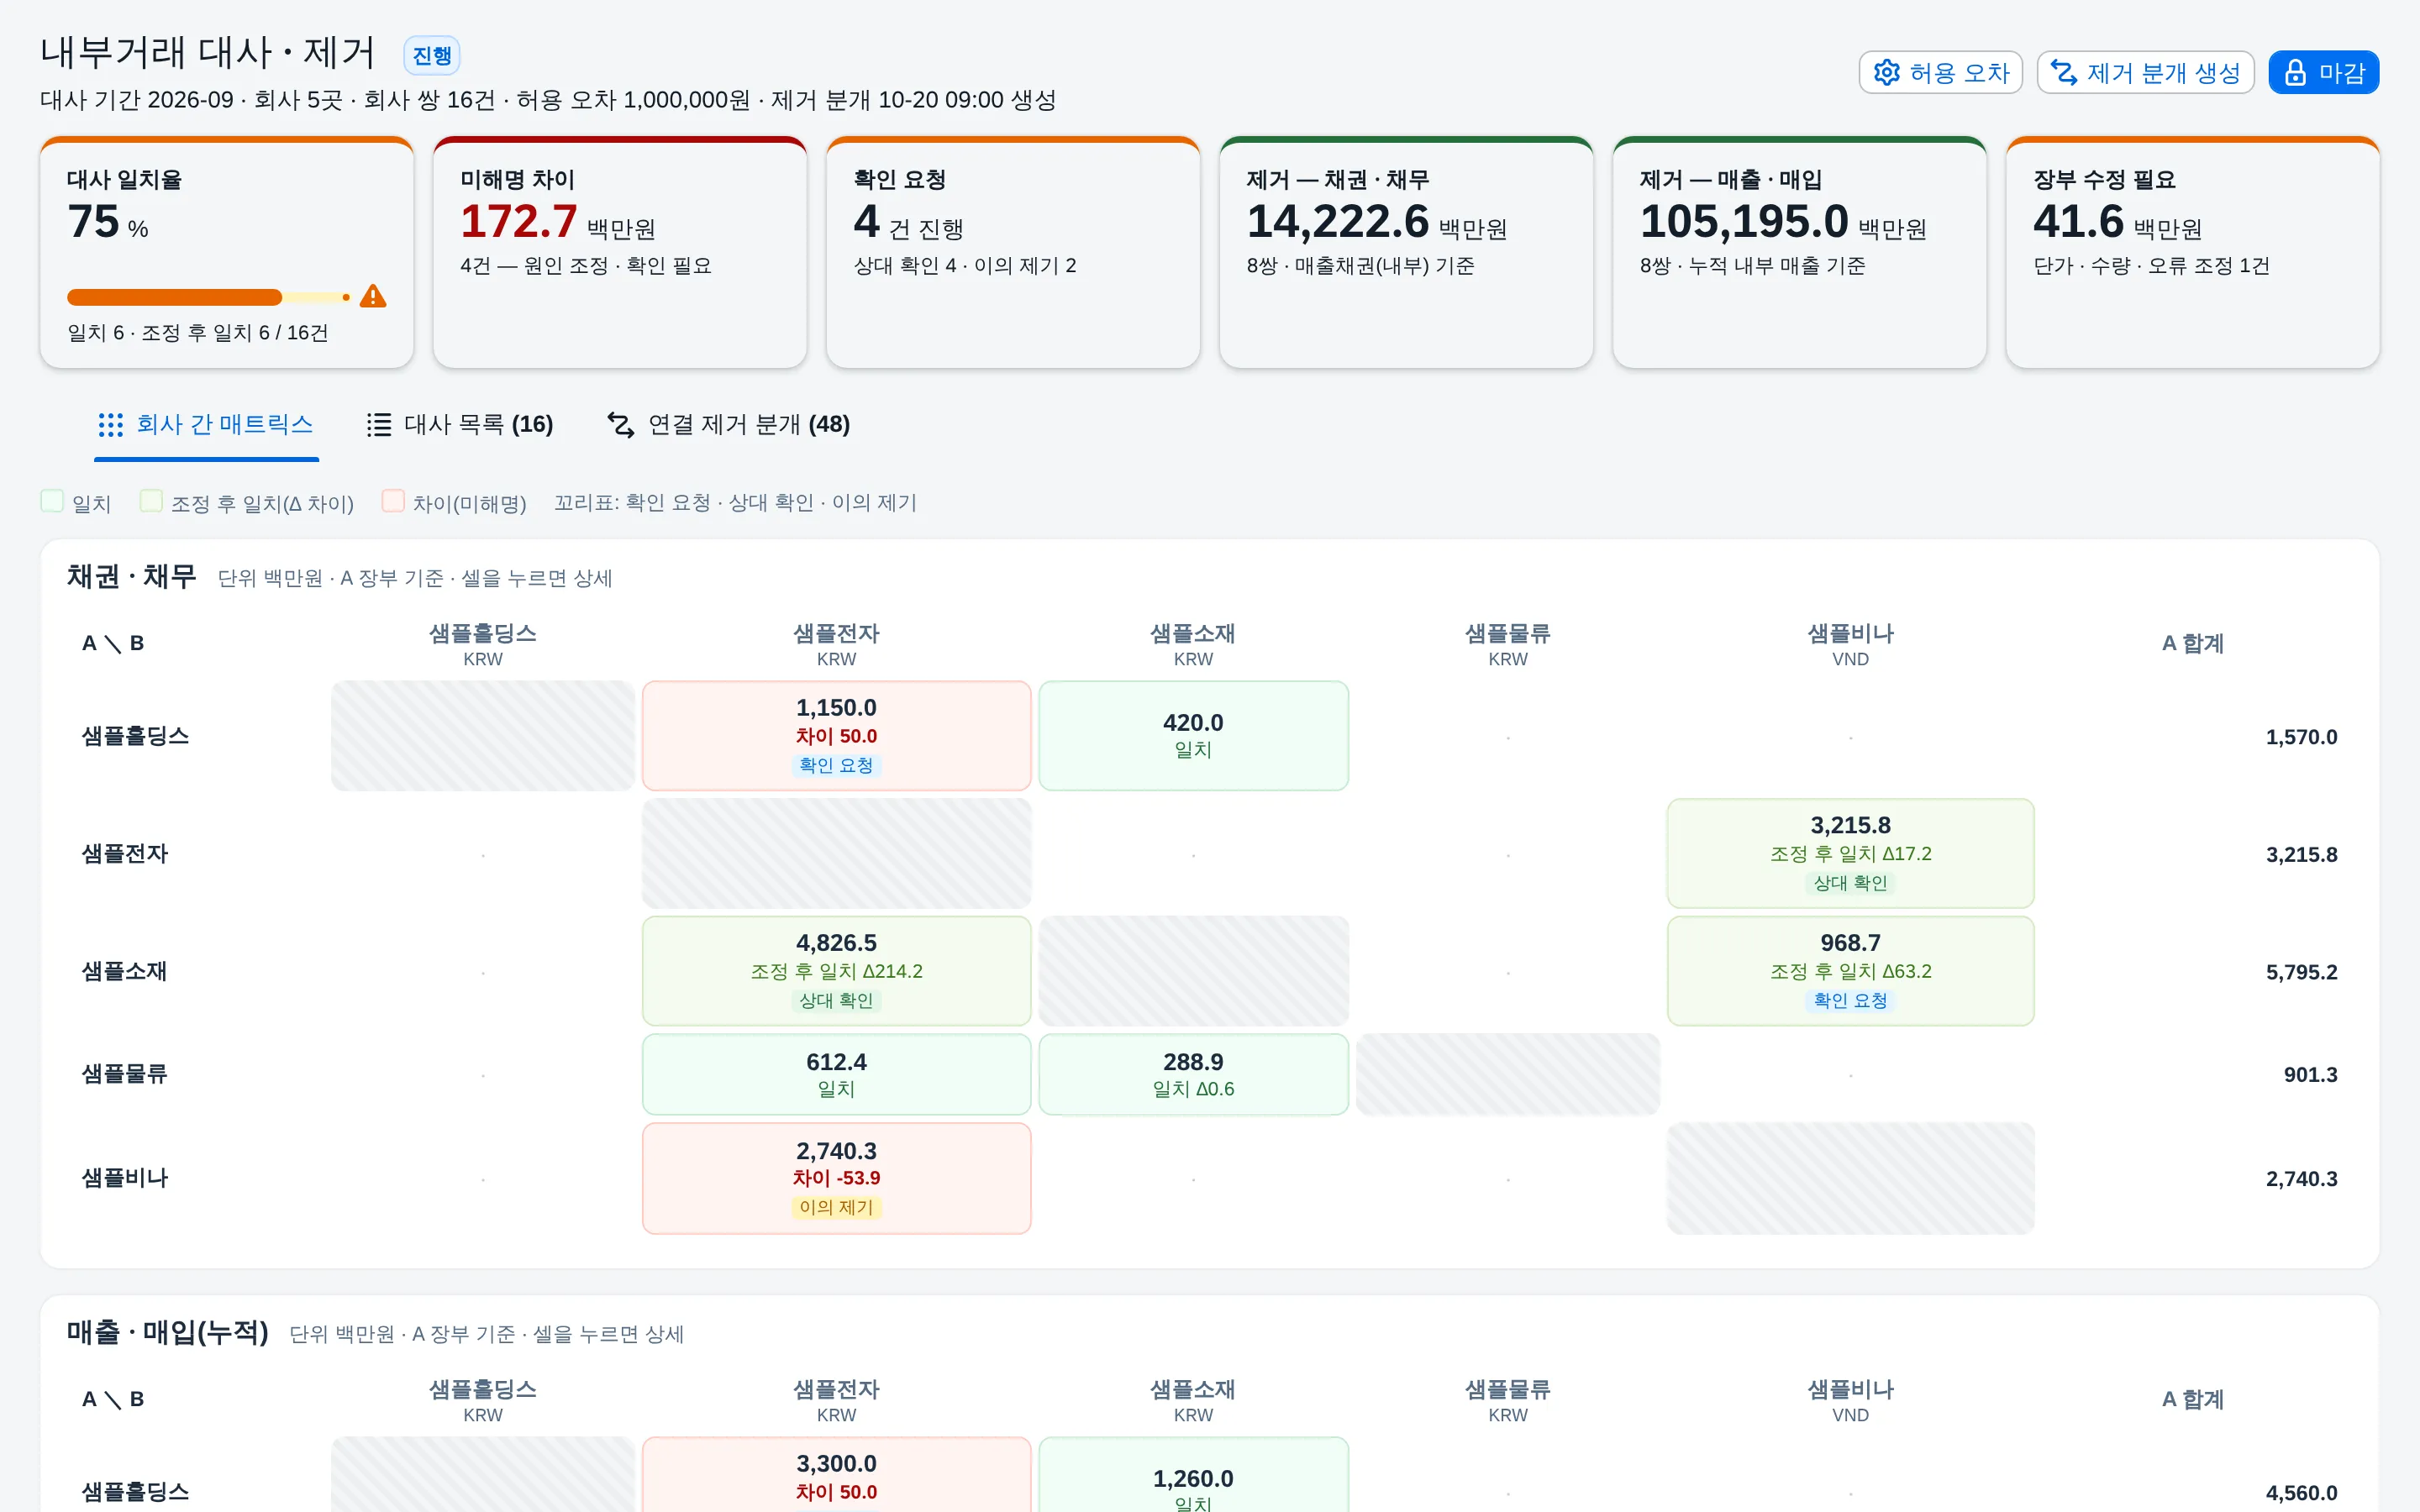Switch to 연결 제거 분개 (48) tab

(729, 425)
